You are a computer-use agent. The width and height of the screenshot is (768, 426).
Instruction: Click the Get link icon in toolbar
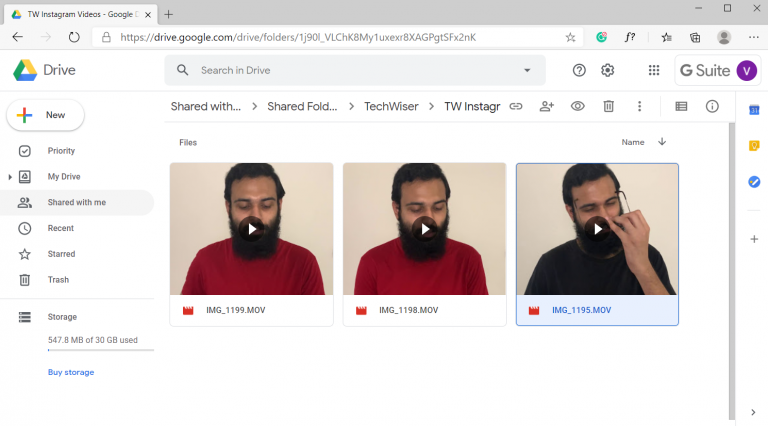pyautogui.click(x=516, y=106)
